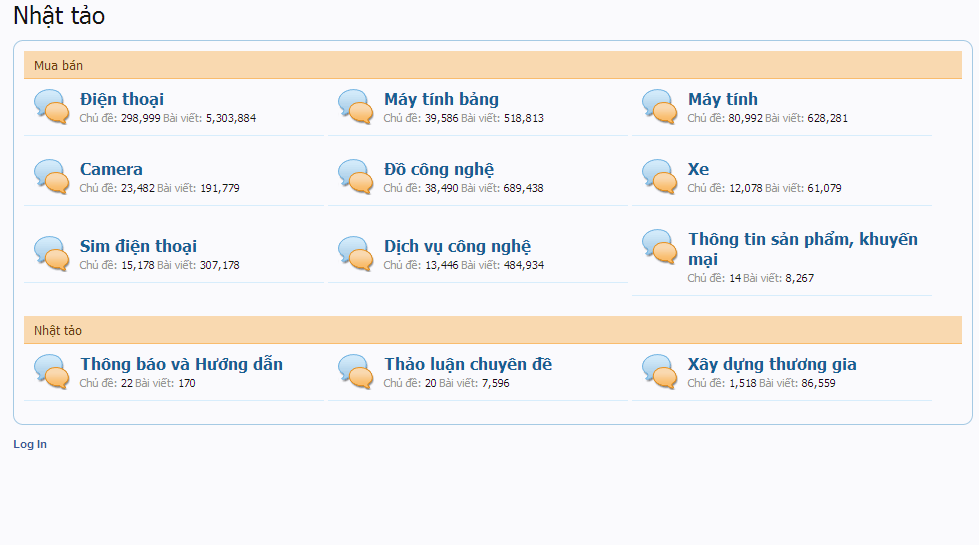Open Thông tin sản phẩm, khuyến mại forum

click(x=802, y=240)
